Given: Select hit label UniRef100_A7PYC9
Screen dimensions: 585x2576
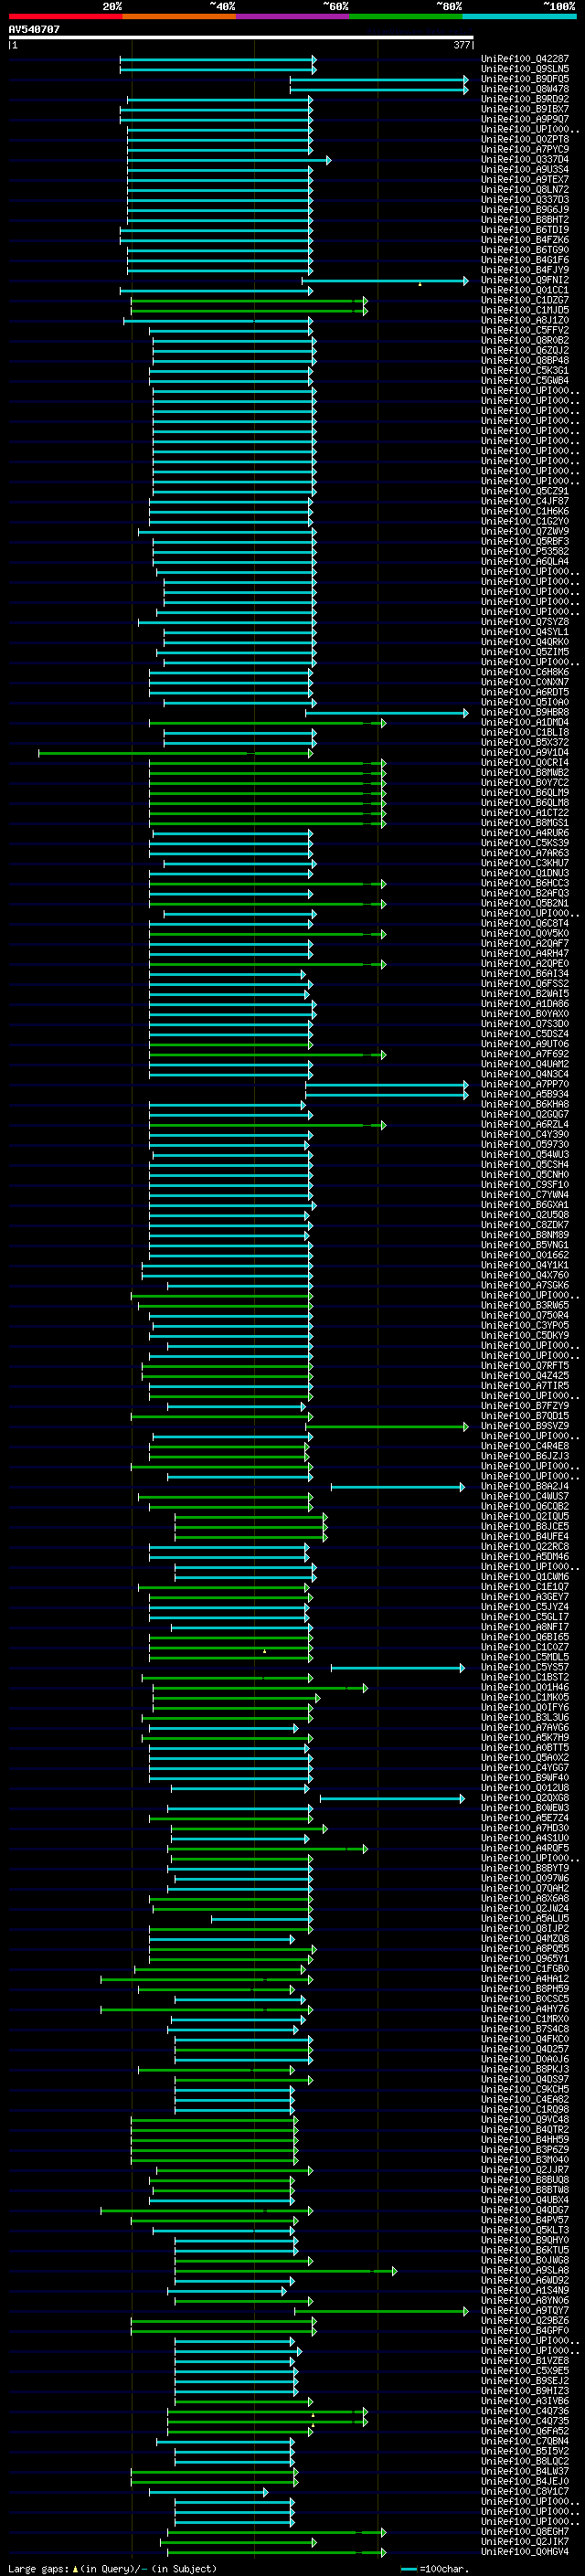Looking at the screenshot, I should [x=525, y=149].
